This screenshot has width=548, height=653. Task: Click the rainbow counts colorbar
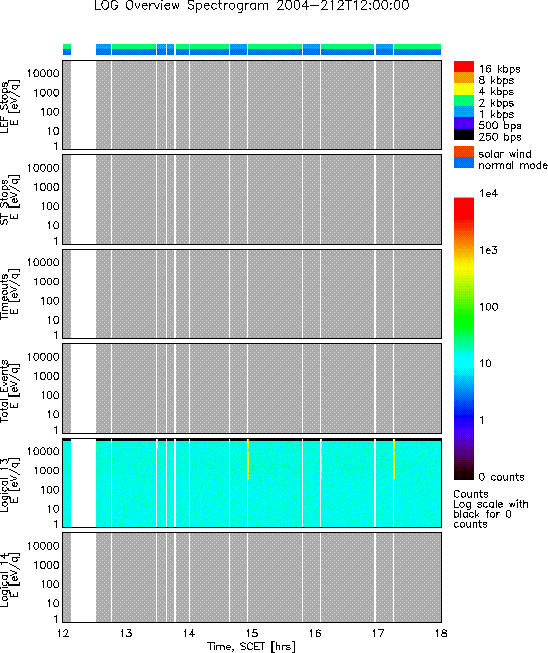tap(463, 339)
